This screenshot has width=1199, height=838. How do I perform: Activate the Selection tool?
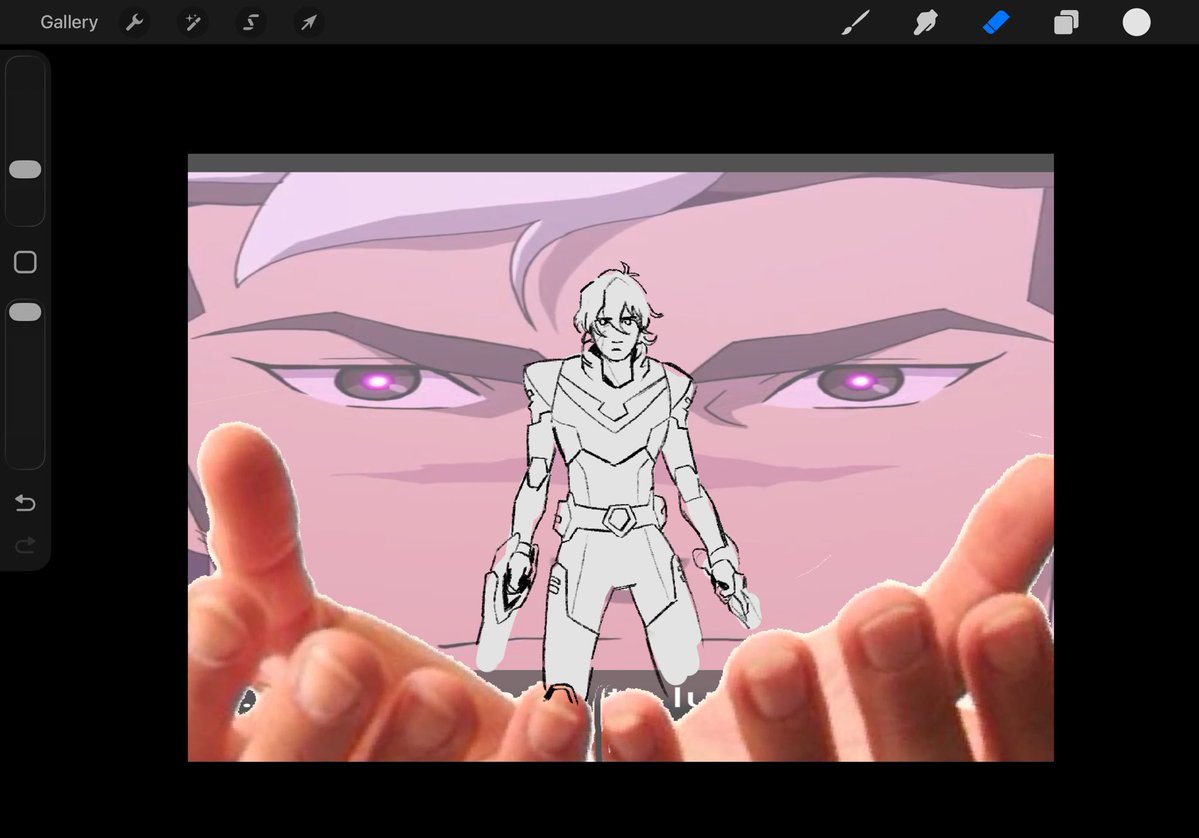[x=251, y=22]
